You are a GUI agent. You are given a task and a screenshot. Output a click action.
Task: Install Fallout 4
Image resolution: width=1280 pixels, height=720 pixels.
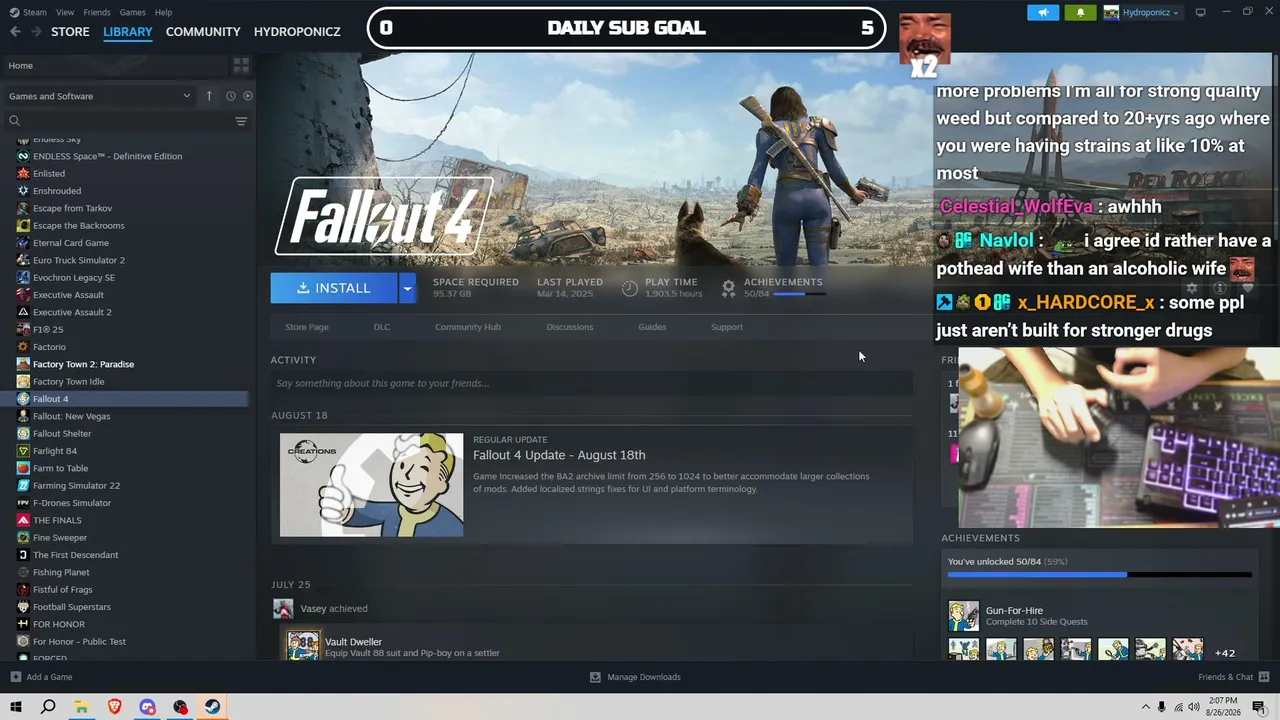(334, 288)
